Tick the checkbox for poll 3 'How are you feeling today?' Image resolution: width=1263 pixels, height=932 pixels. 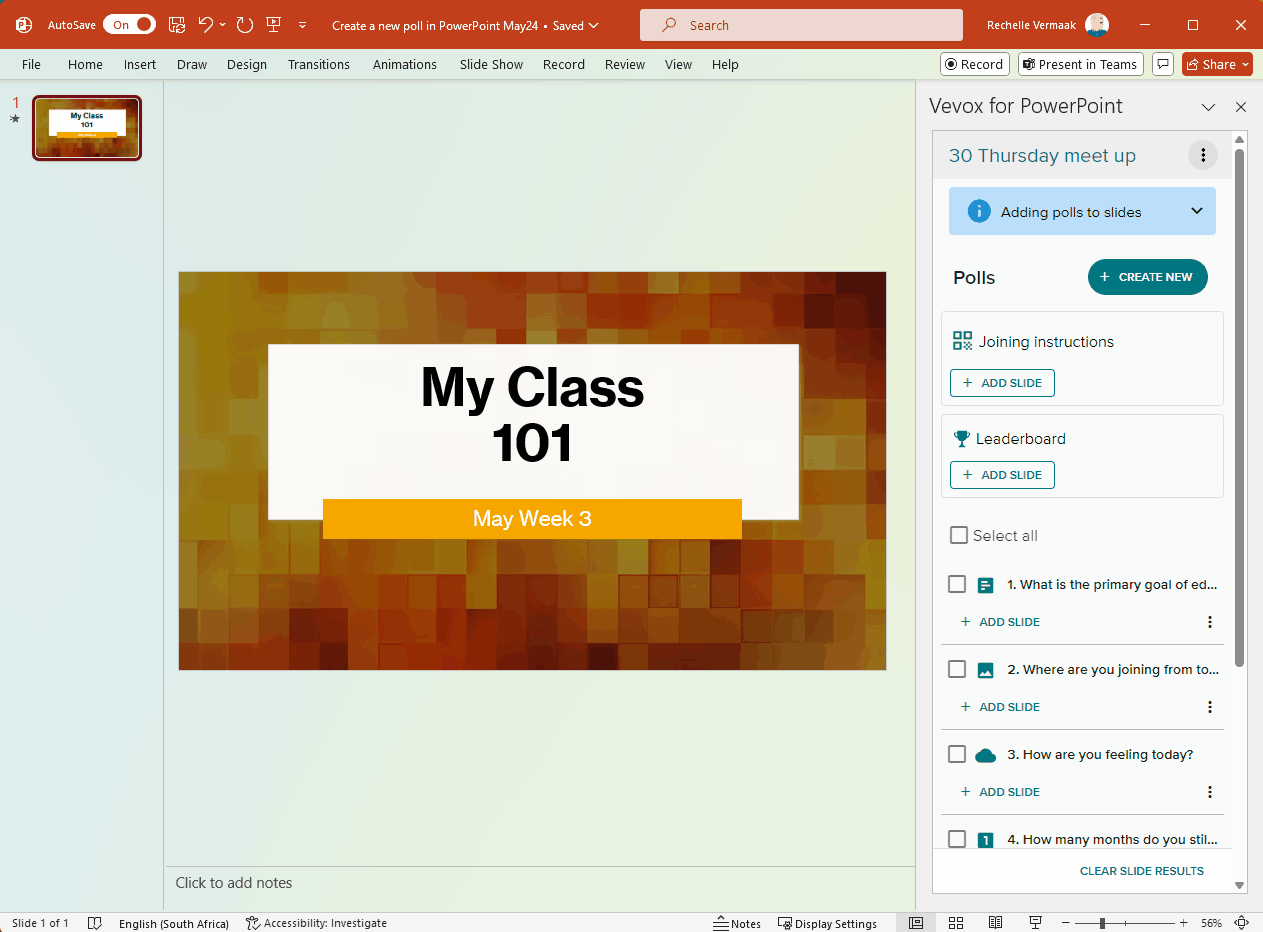[x=957, y=754]
